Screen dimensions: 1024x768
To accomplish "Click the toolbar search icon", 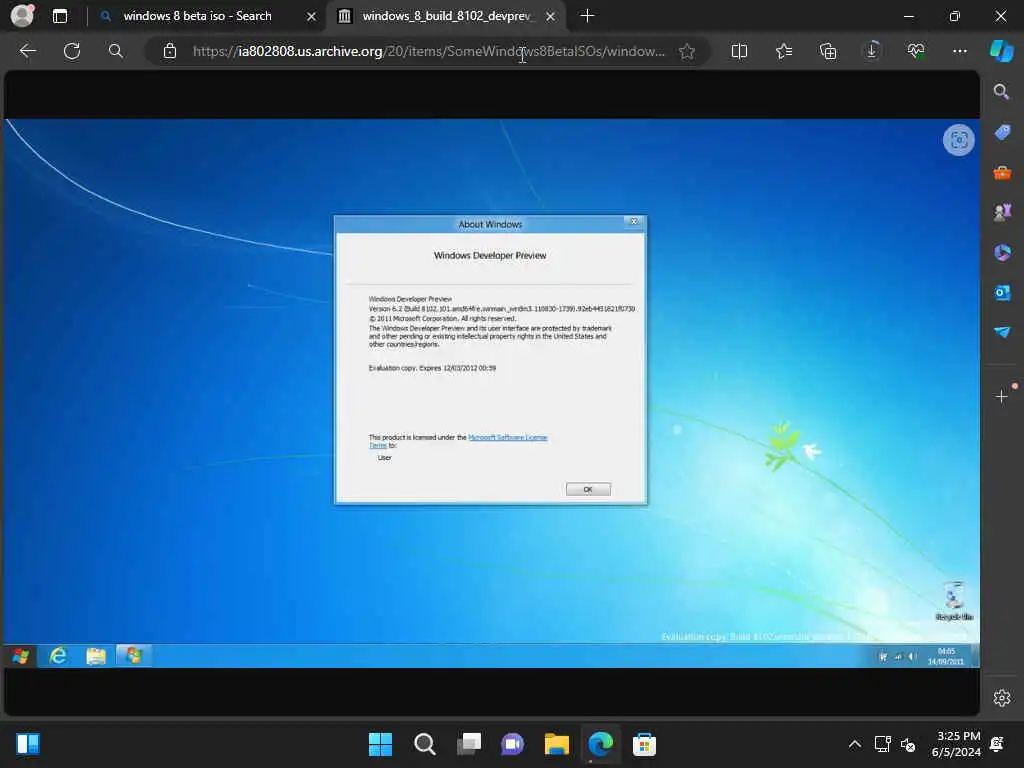I will [x=116, y=51].
